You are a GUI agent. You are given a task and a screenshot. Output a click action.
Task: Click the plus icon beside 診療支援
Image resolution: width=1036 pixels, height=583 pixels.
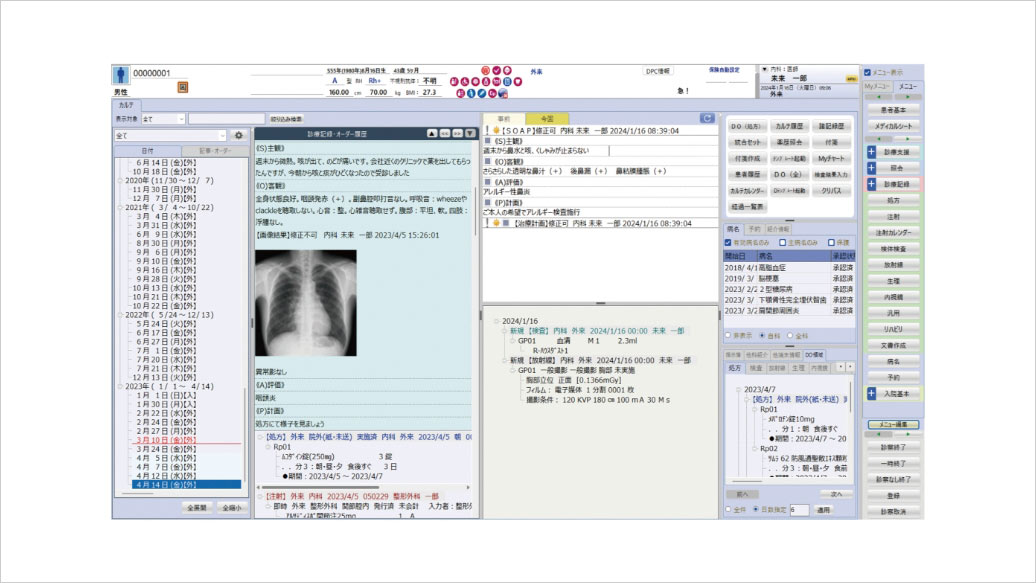click(x=871, y=152)
